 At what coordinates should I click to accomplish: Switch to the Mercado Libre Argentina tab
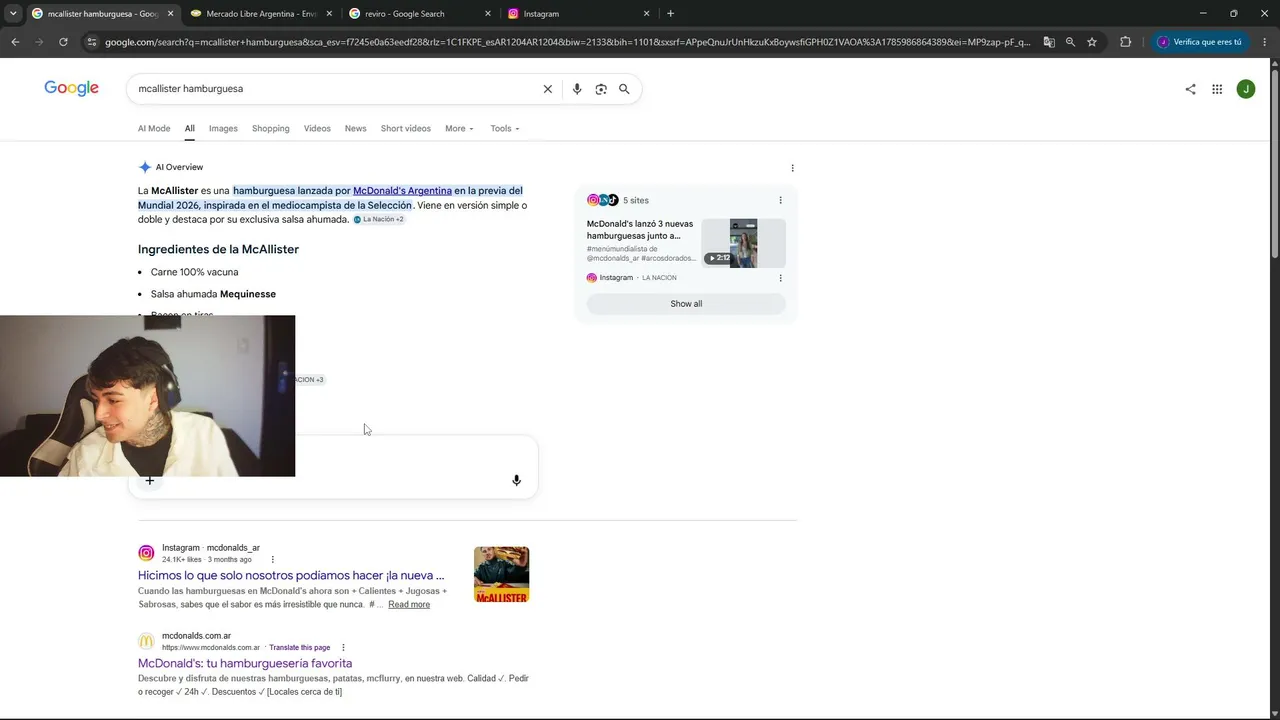pos(260,14)
